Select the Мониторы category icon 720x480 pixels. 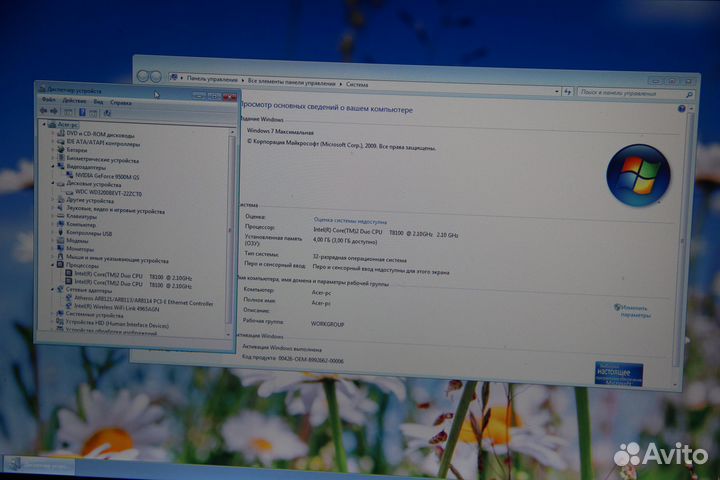pos(61,248)
